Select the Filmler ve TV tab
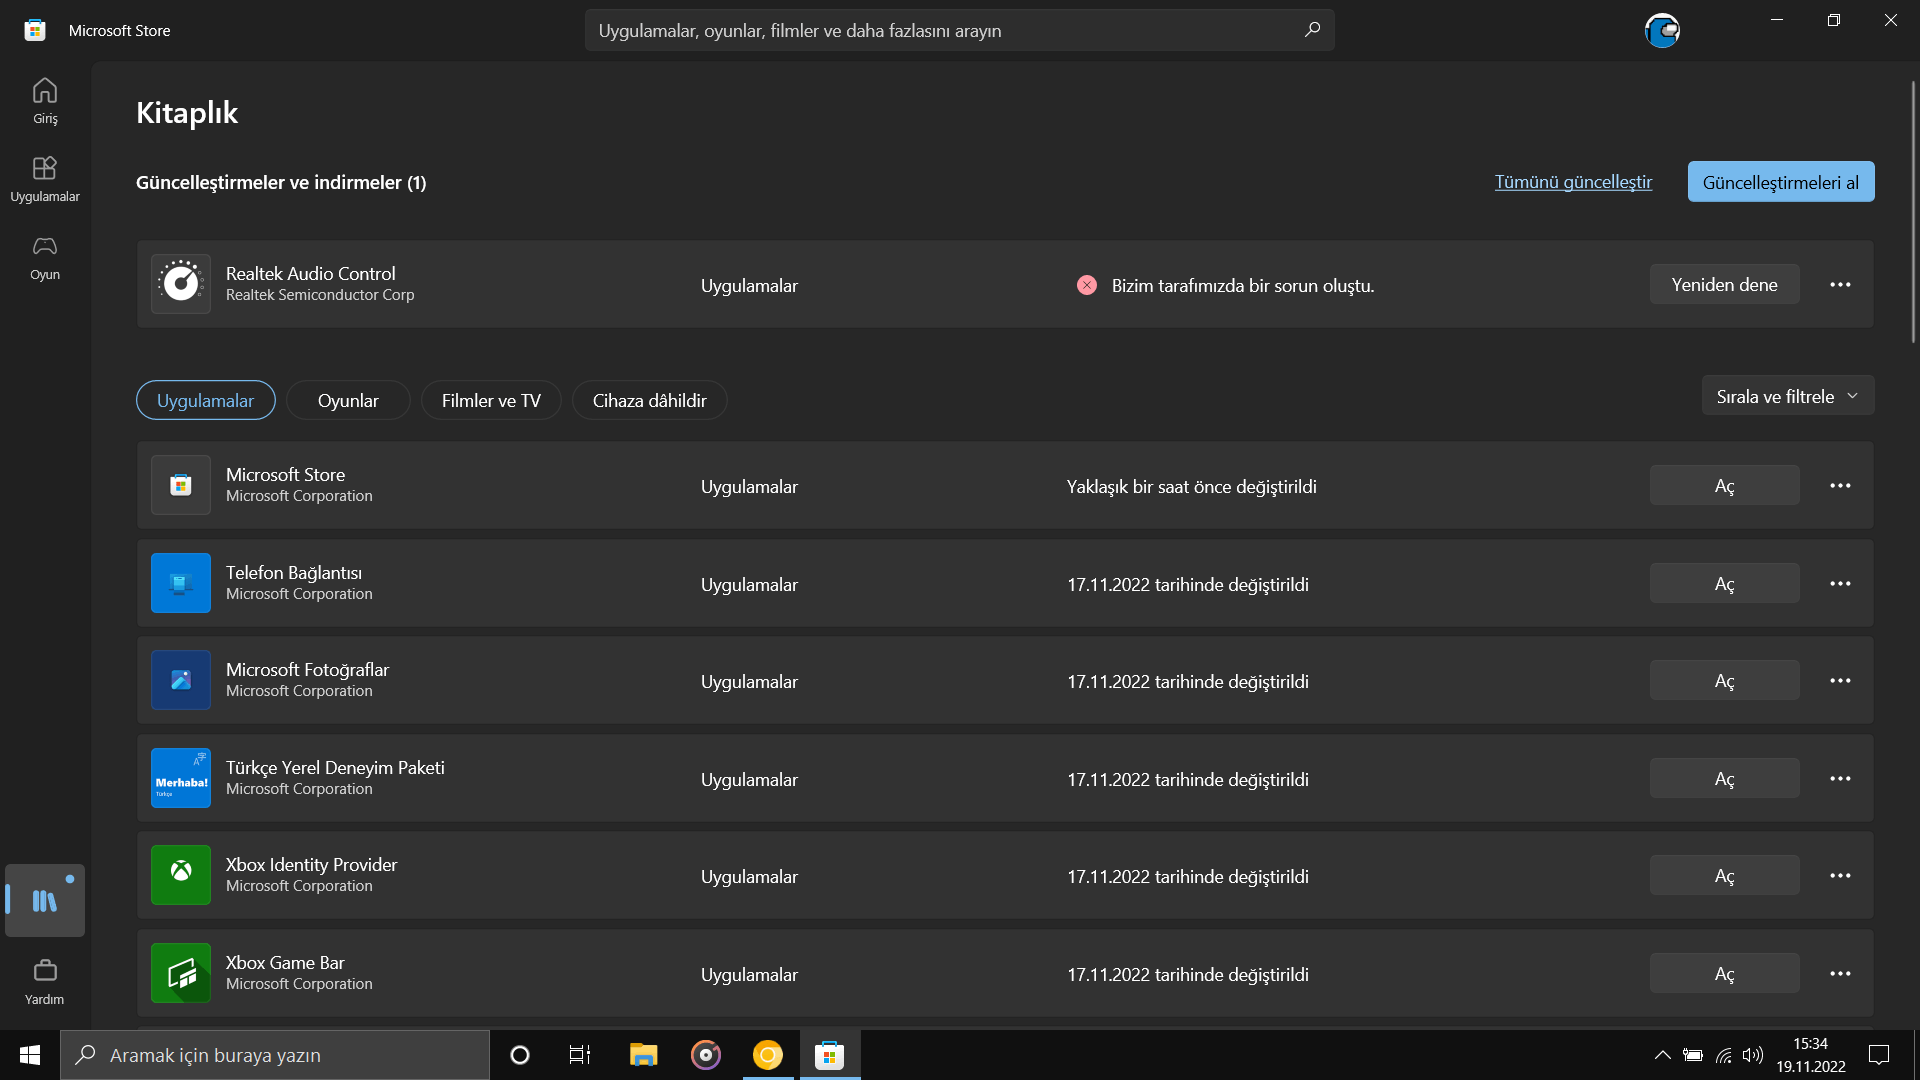The width and height of the screenshot is (1920, 1080). point(491,400)
